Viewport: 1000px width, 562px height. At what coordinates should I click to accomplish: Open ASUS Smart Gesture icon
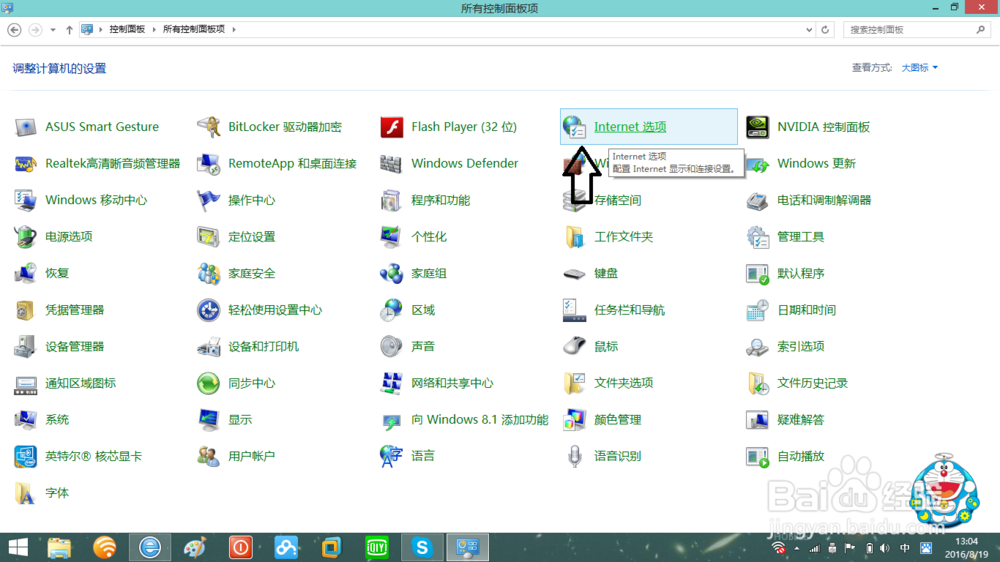25,127
